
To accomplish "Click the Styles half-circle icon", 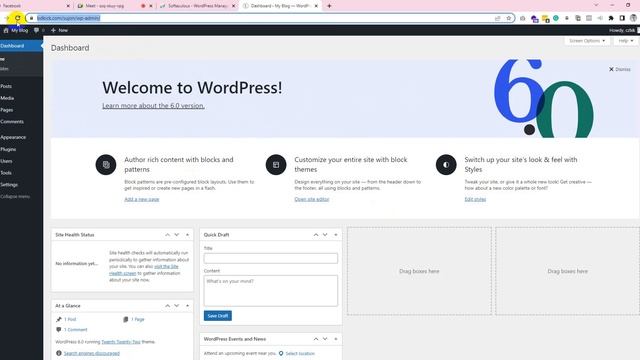I will coord(446,165).
